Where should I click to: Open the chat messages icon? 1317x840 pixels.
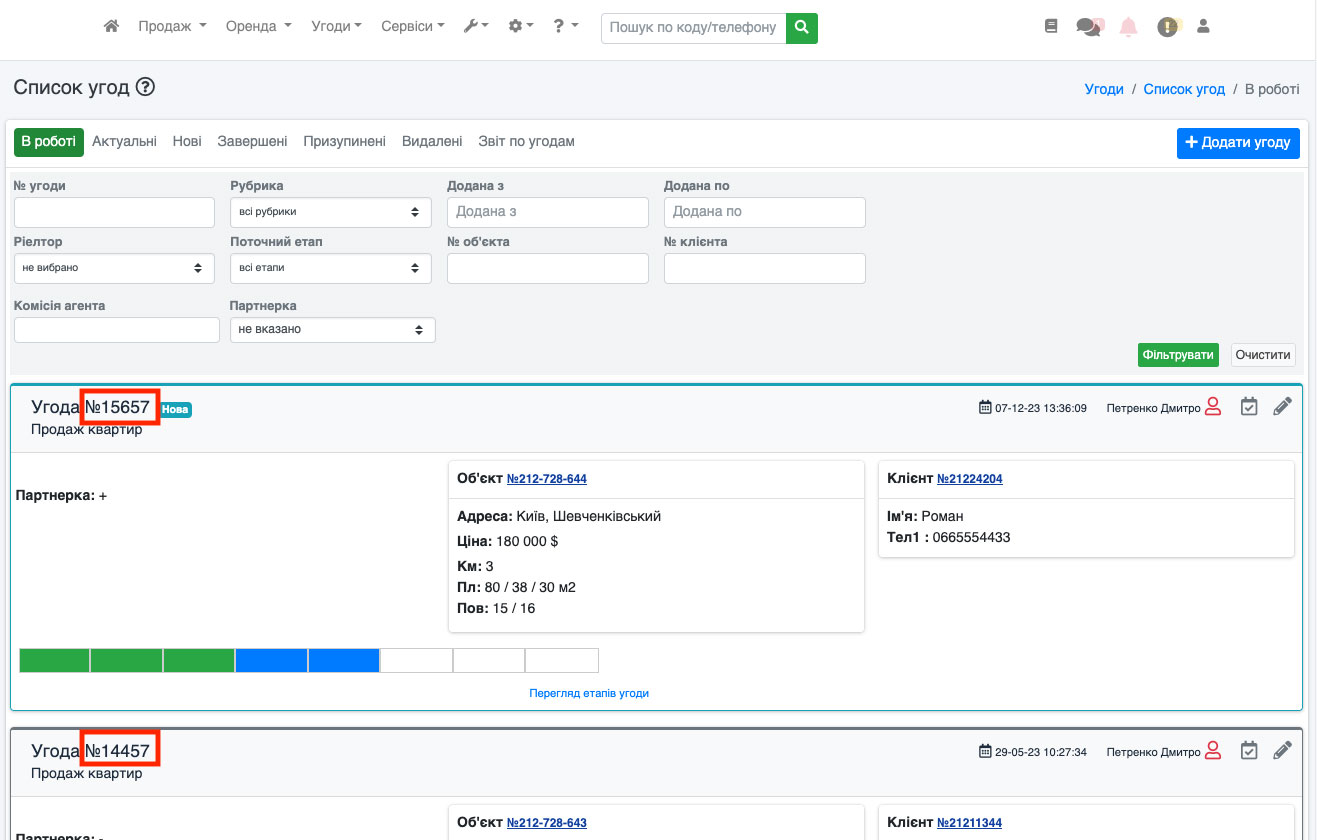(x=1089, y=27)
